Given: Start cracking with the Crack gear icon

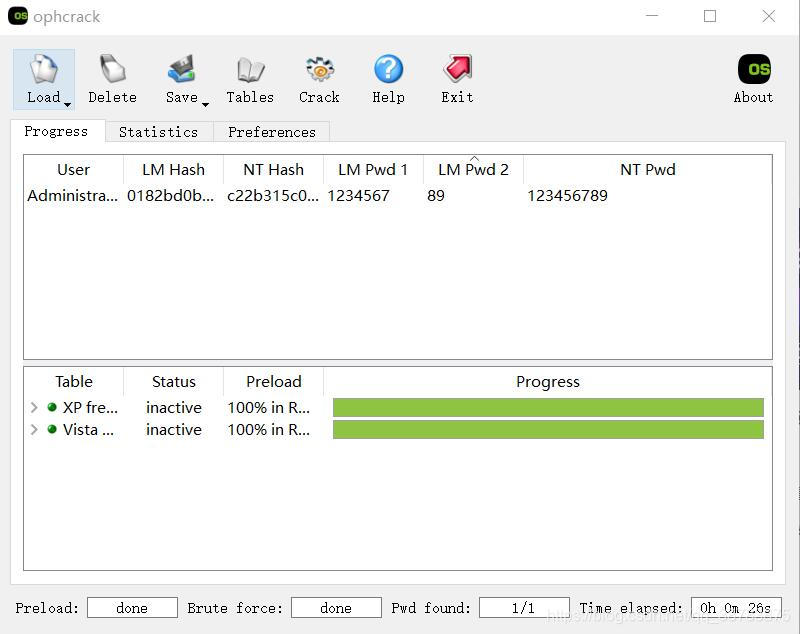Looking at the screenshot, I should tap(319, 69).
